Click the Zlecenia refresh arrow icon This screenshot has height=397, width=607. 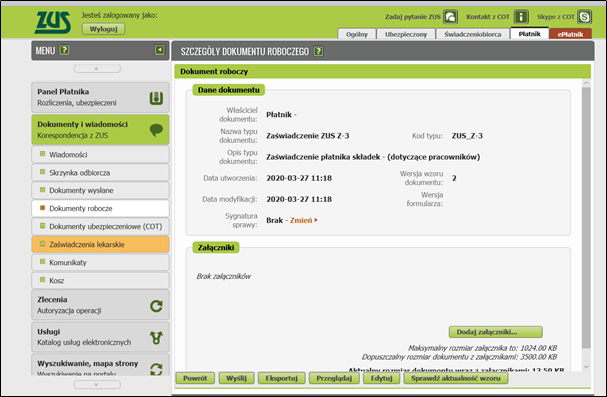coord(156,306)
